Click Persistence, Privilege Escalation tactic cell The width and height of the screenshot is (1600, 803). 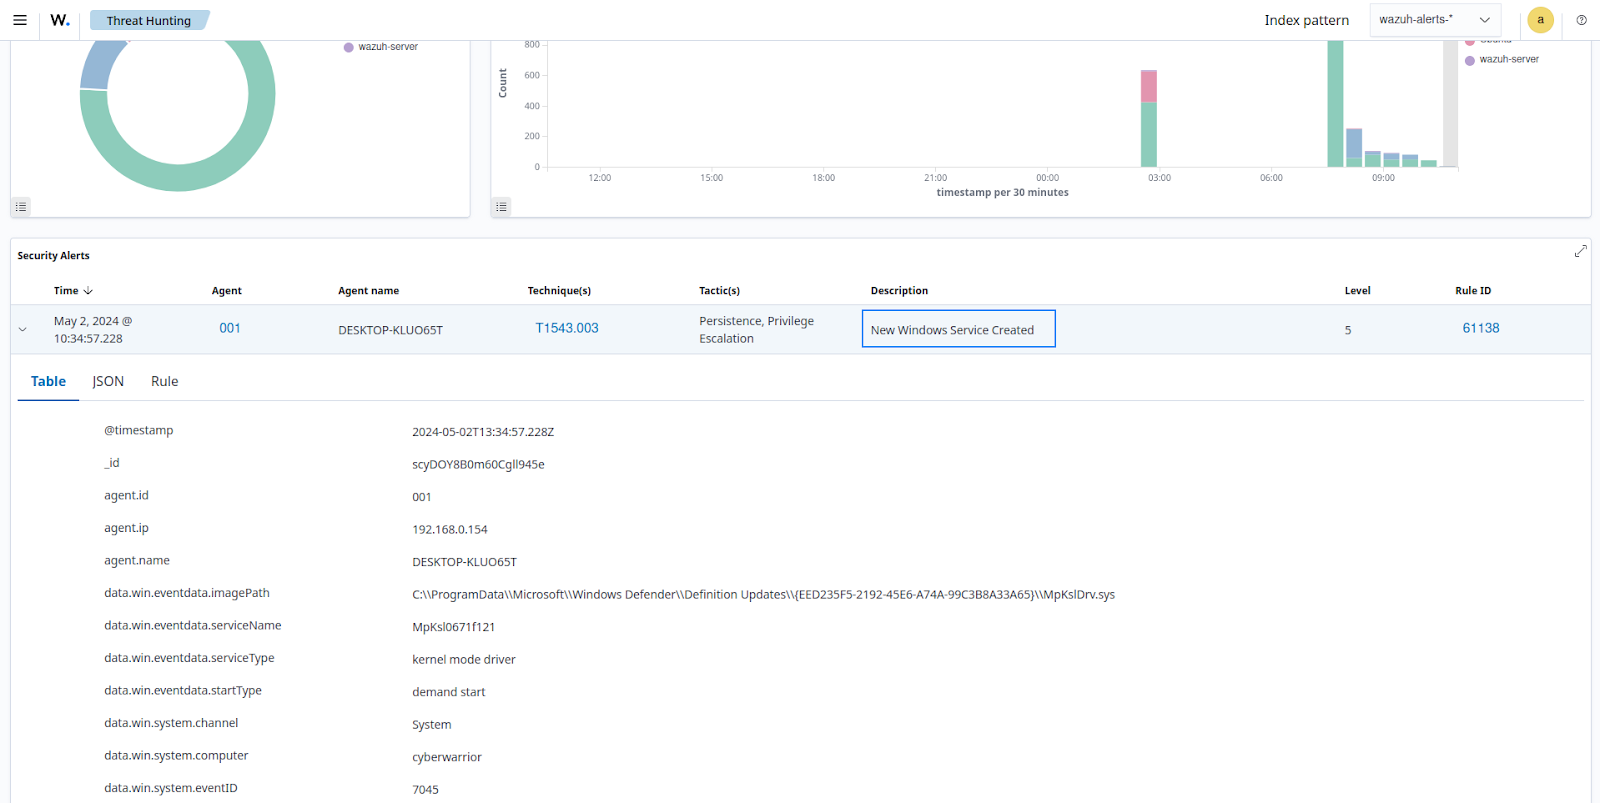point(756,330)
